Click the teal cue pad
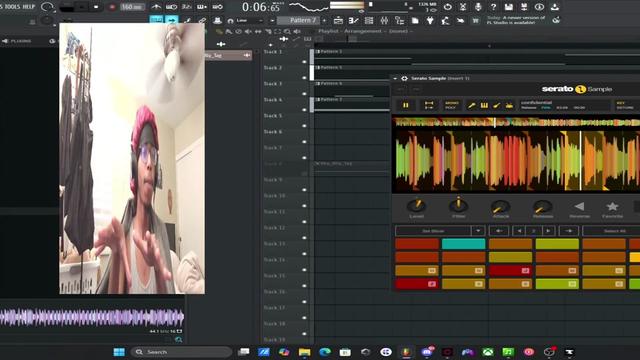Image resolution: width=640 pixels, height=360 pixels. click(463, 244)
